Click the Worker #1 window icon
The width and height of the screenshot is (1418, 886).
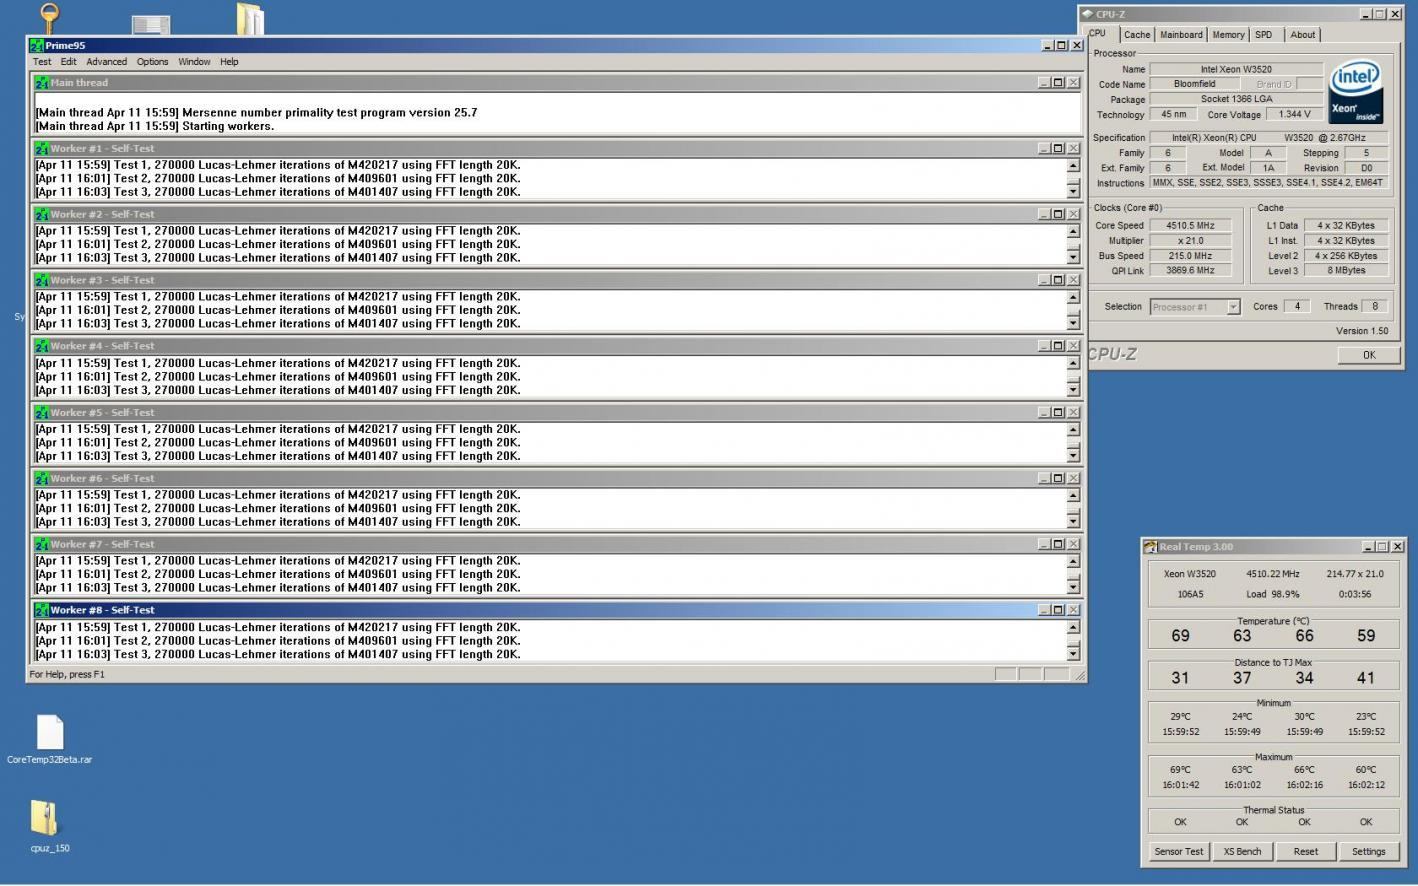click(42, 148)
